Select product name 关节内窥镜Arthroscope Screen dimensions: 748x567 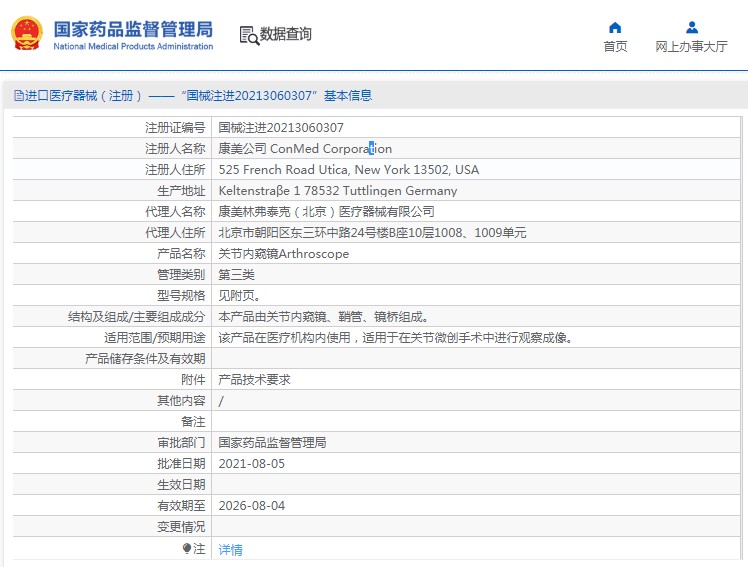(283, 254)
